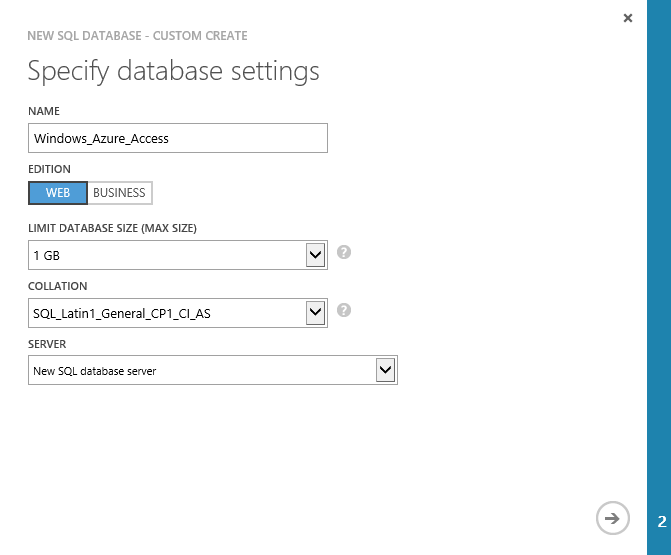
Task: Click the LIMIT DATABASE SIZE label
Action: pos(112,228)
